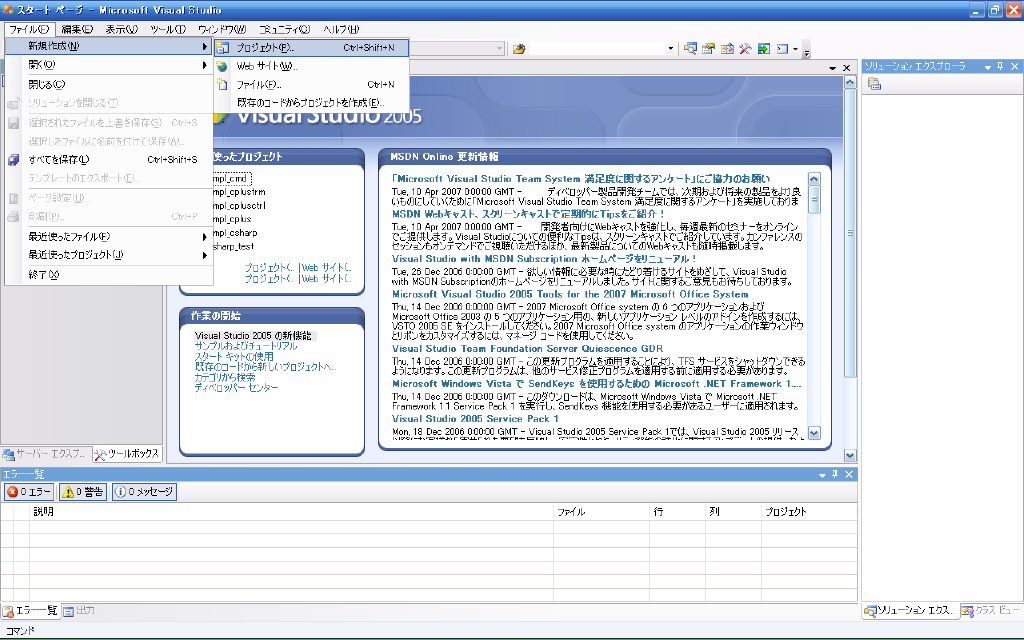This screenshot has height=640, width=1024.
Task: Click the globe icon beside Web サイト submenu item
Action: coord(223,66)
